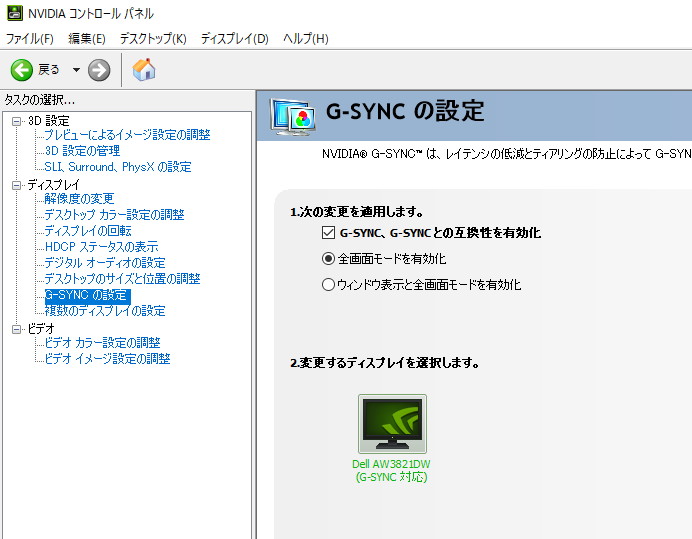Viewport: 692px width, 539px height.
Task: Click the G-SYNC header monitor icon
Action: coord(294,116)
